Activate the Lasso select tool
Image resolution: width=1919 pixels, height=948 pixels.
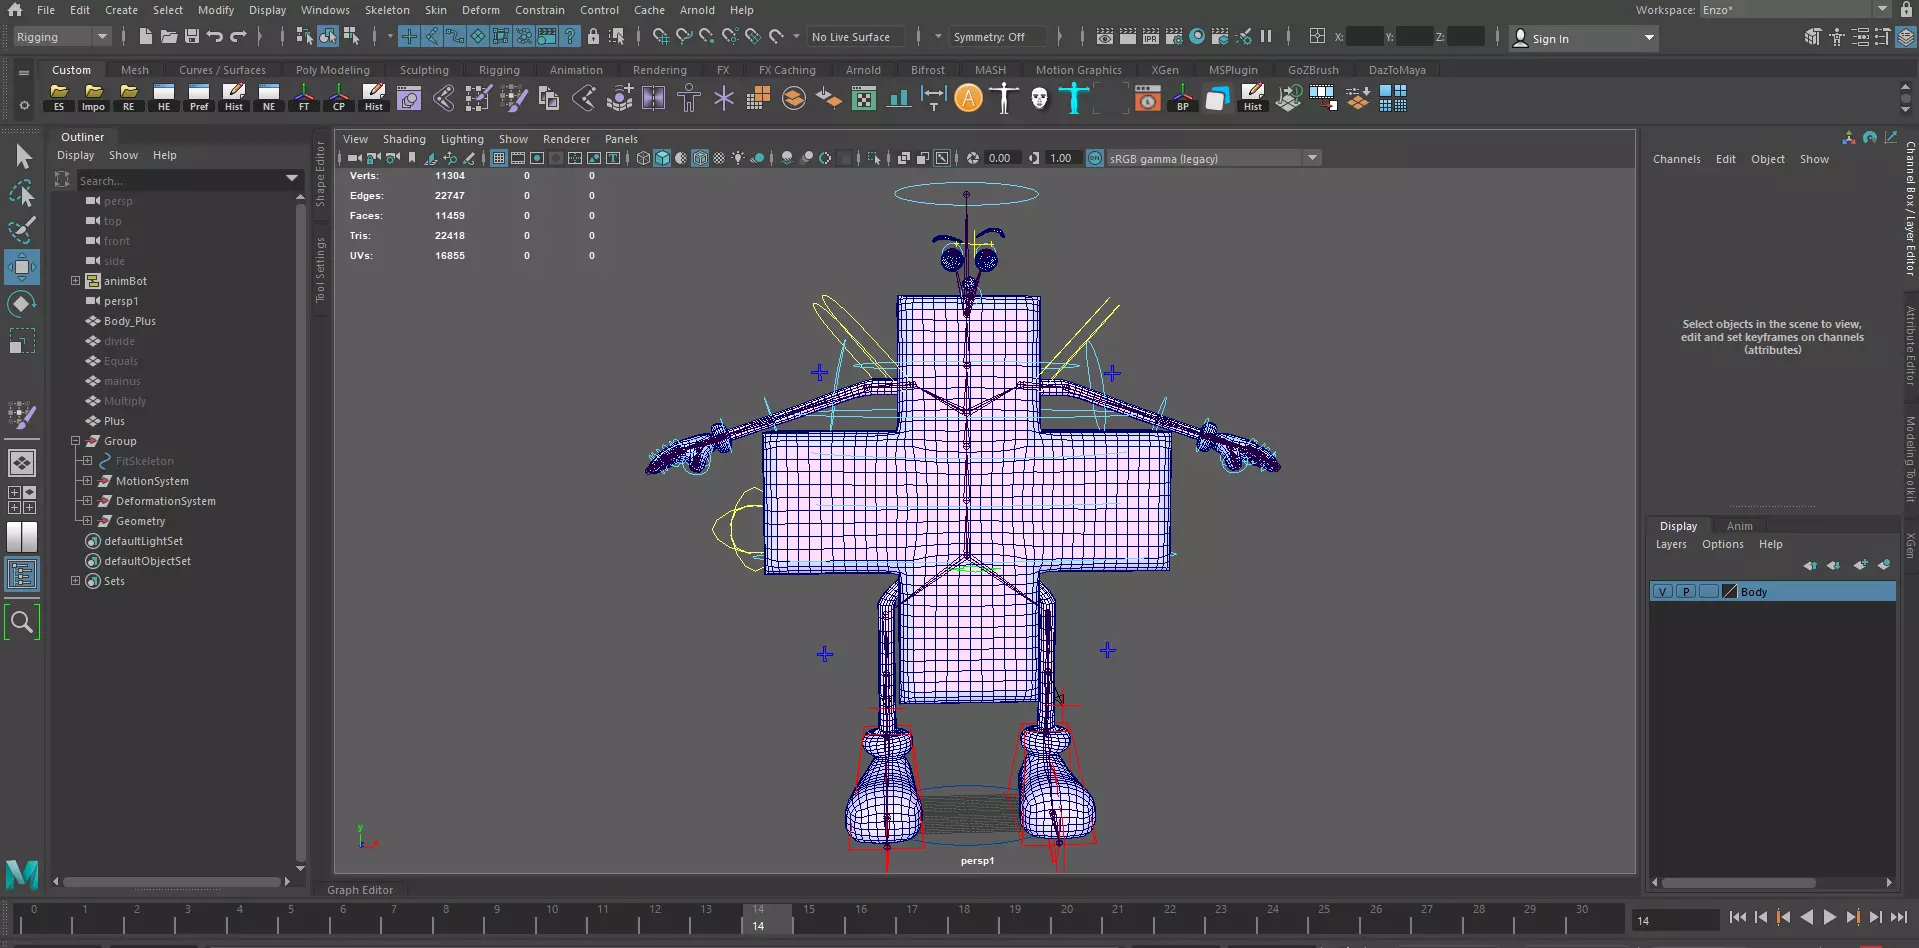[22, 193]
